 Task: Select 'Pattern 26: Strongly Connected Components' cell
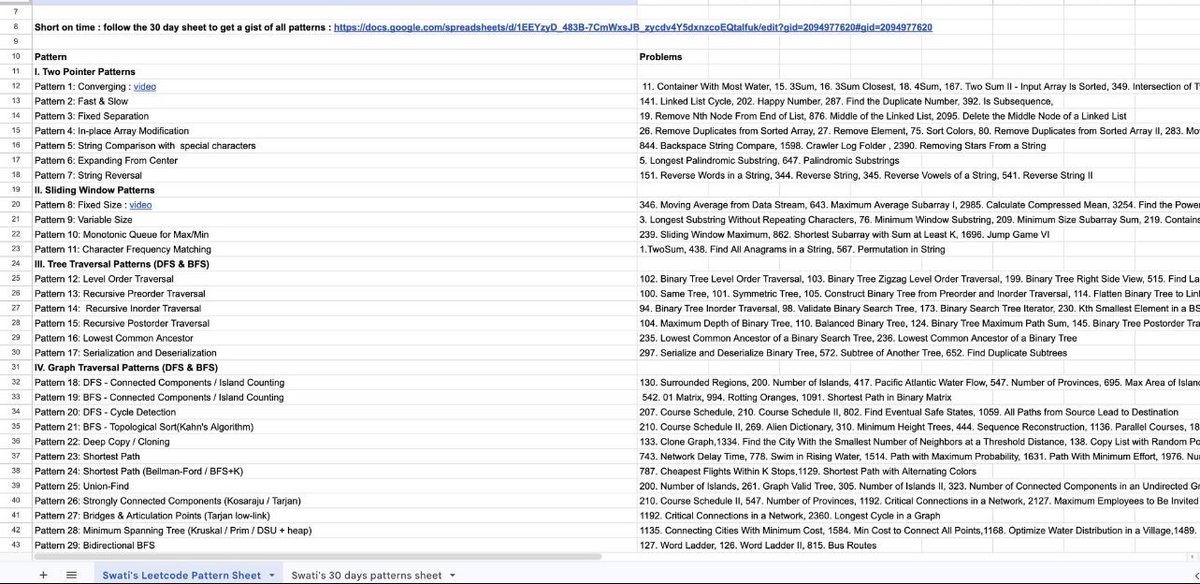[333, 500]
